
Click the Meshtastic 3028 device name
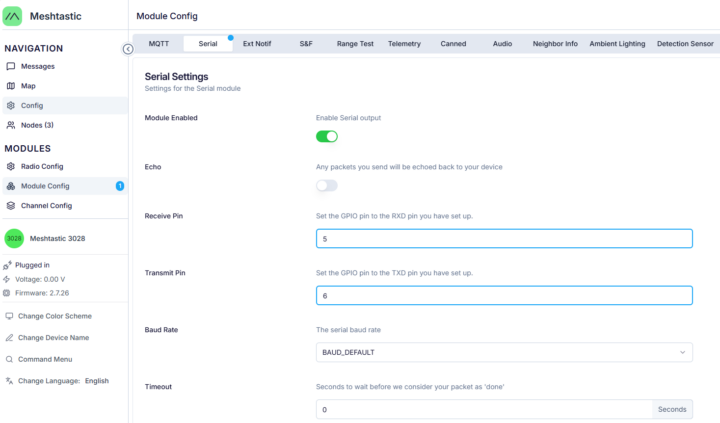(x=57, y=238)
